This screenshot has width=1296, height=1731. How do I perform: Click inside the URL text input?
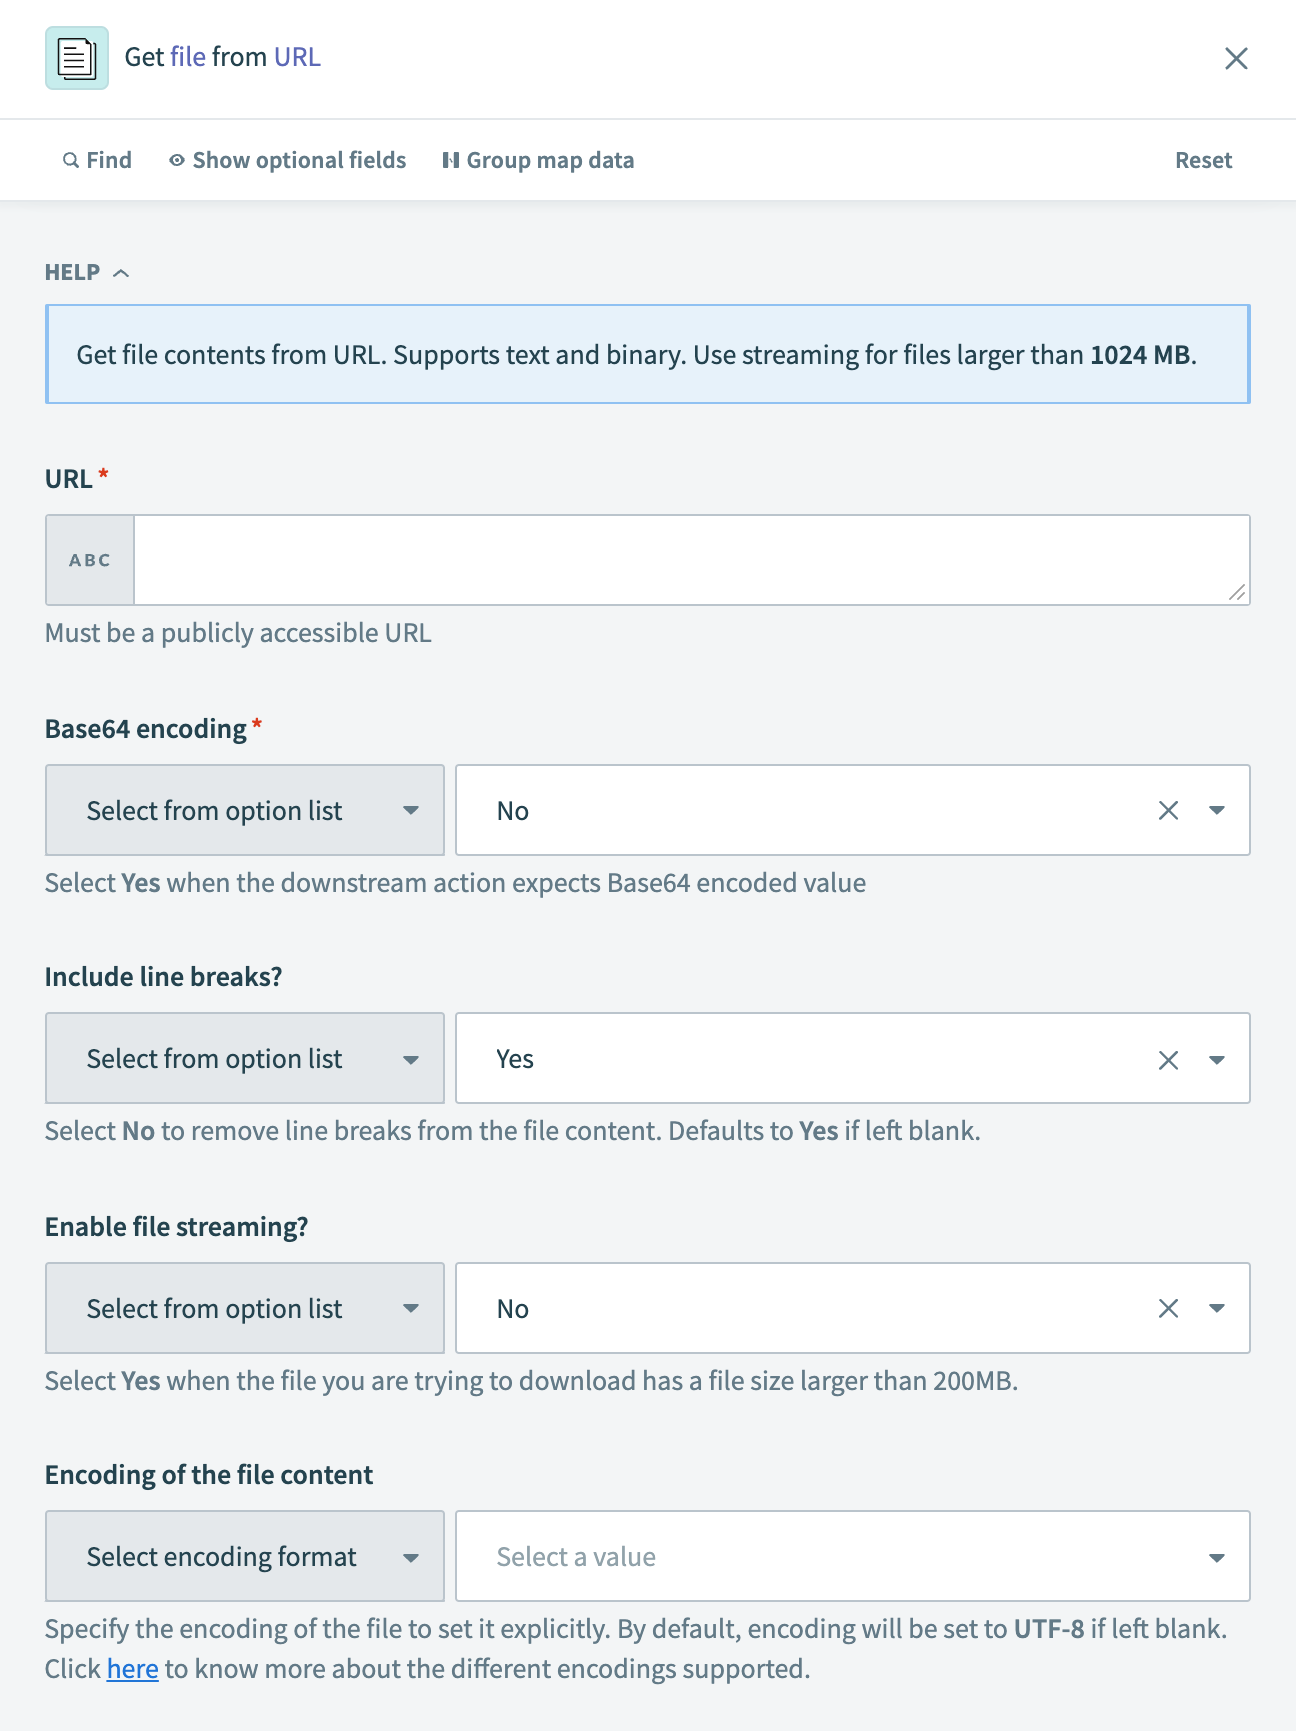point(690,560)
